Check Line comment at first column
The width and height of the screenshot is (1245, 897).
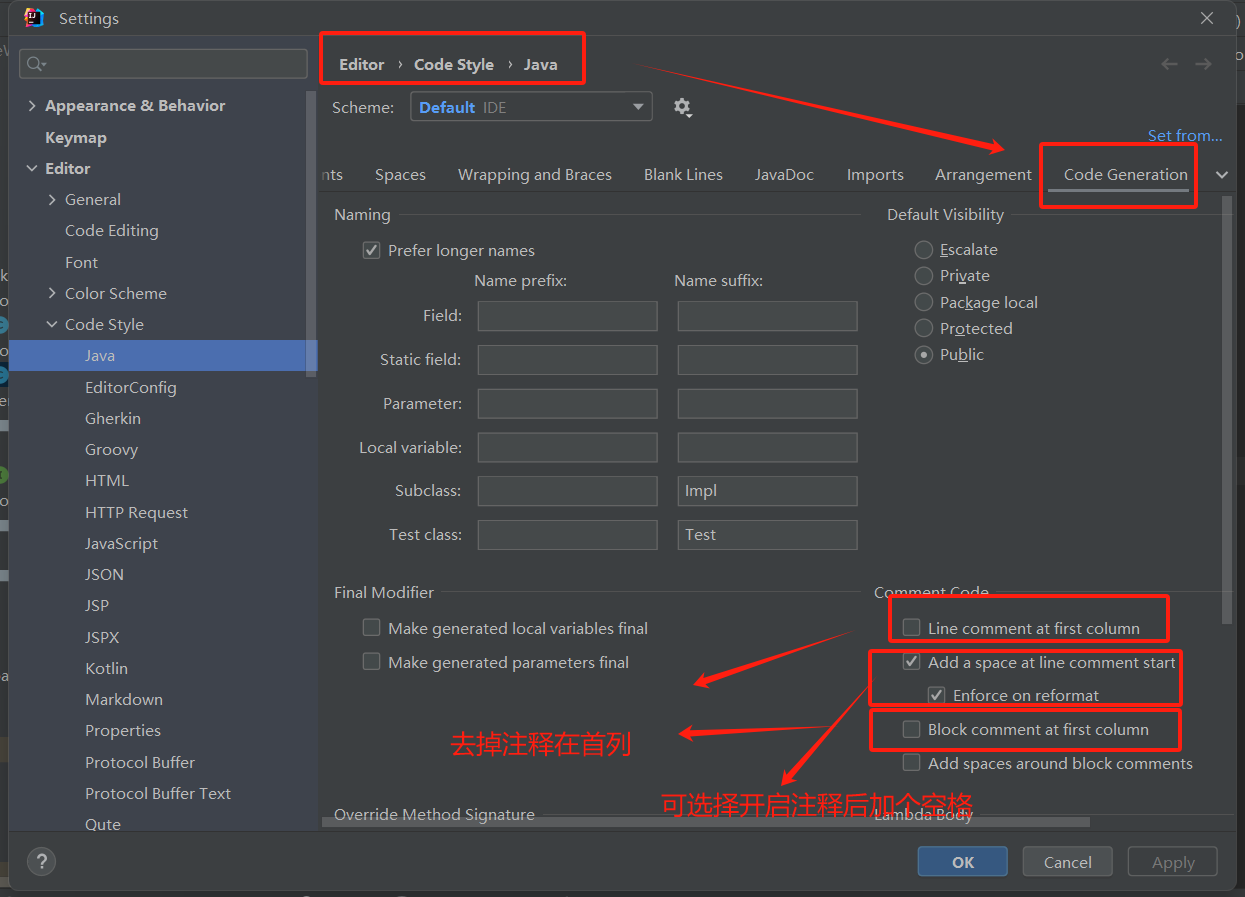pos(911,628)
